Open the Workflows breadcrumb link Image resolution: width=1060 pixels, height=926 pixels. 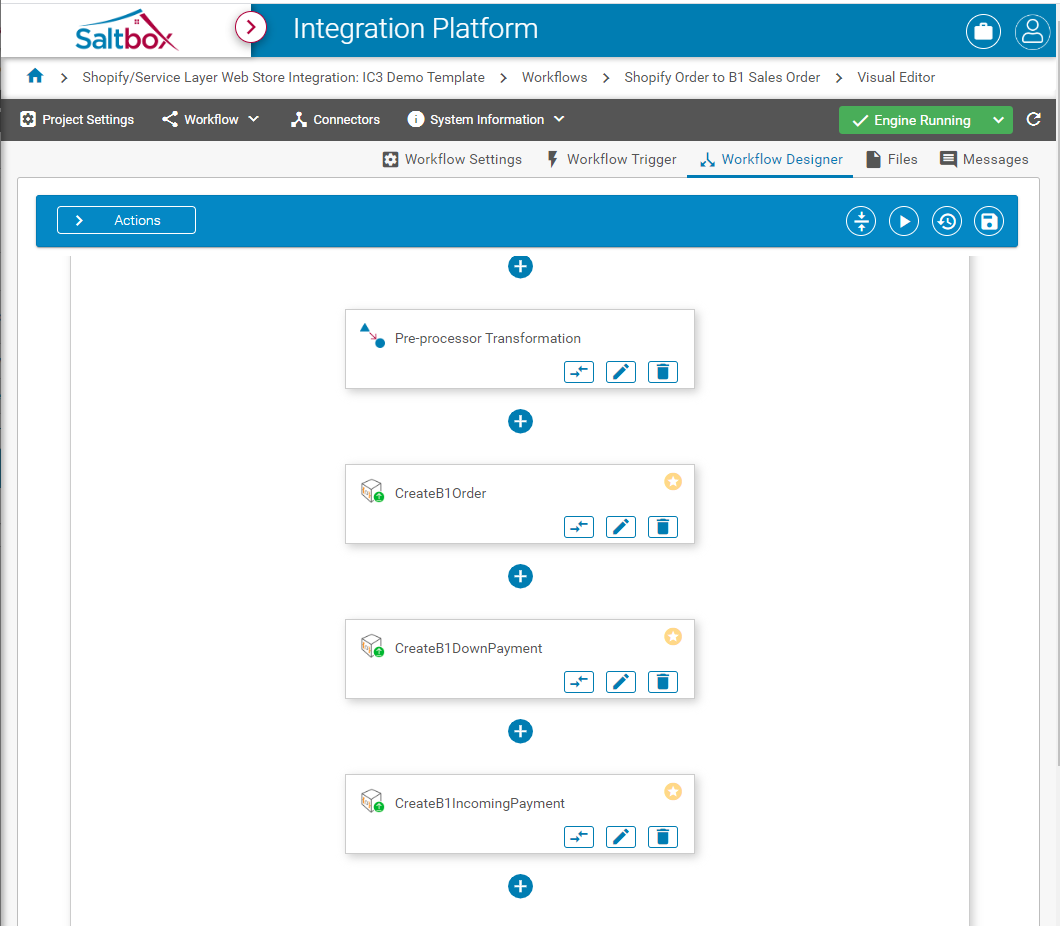(554, 77)
